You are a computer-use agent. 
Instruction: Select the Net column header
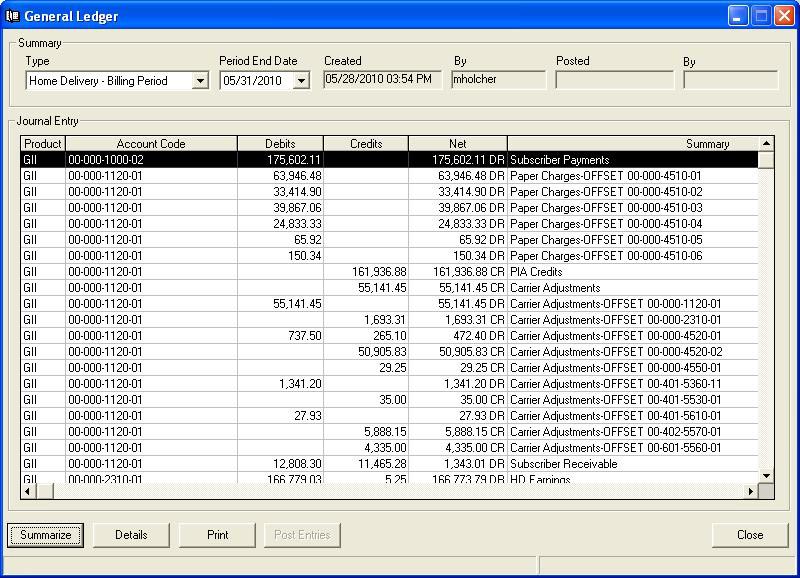(x=457, y=144)
